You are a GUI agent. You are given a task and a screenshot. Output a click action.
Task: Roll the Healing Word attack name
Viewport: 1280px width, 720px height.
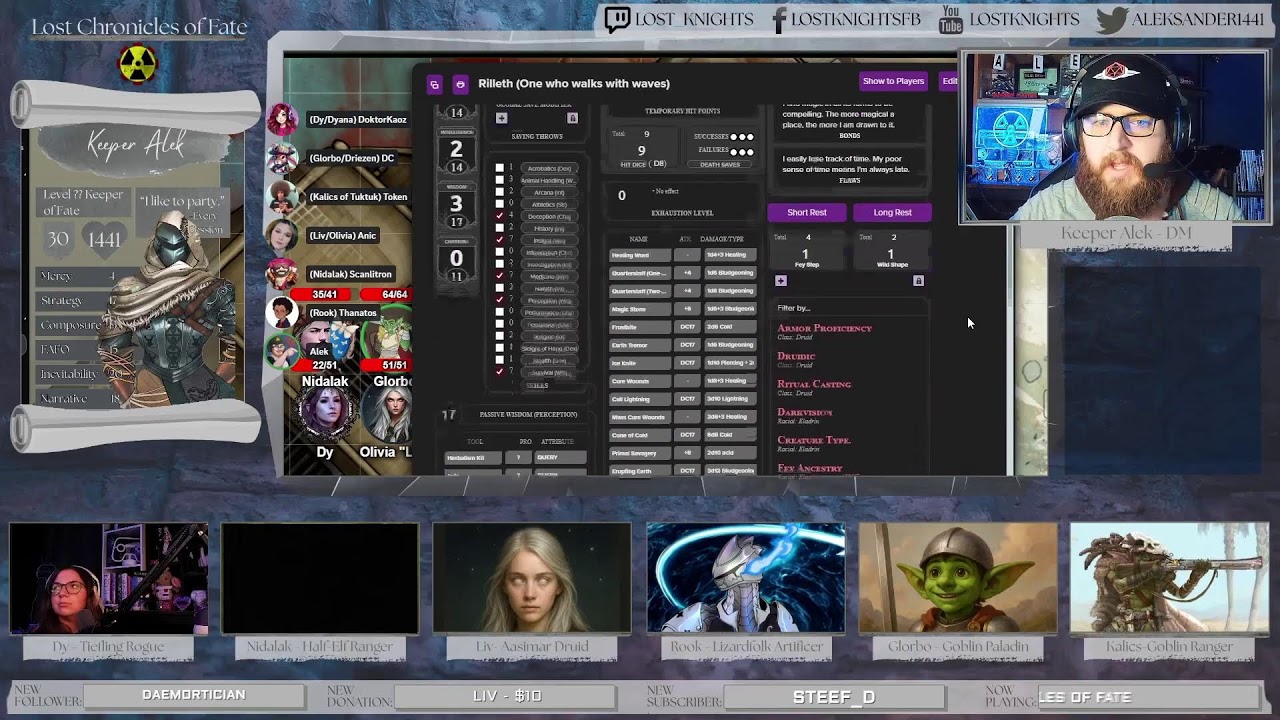click(x=638, y=255)
